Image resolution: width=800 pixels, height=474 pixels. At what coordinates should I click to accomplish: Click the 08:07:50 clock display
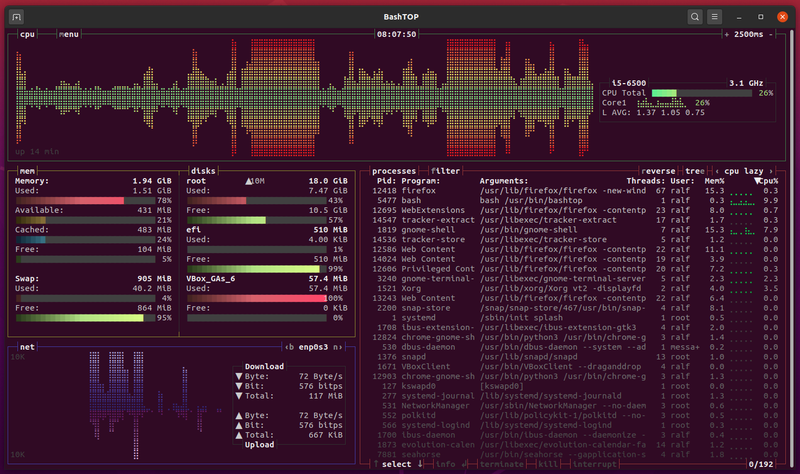[x=396, y=34]
